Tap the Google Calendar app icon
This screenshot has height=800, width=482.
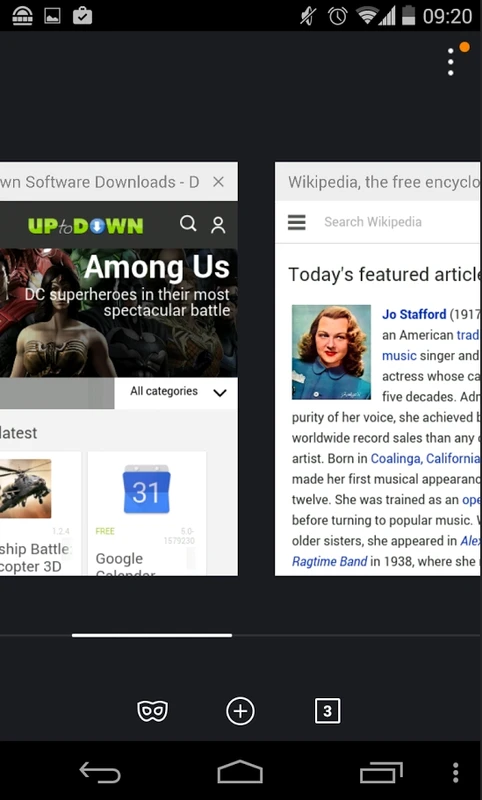146,489
